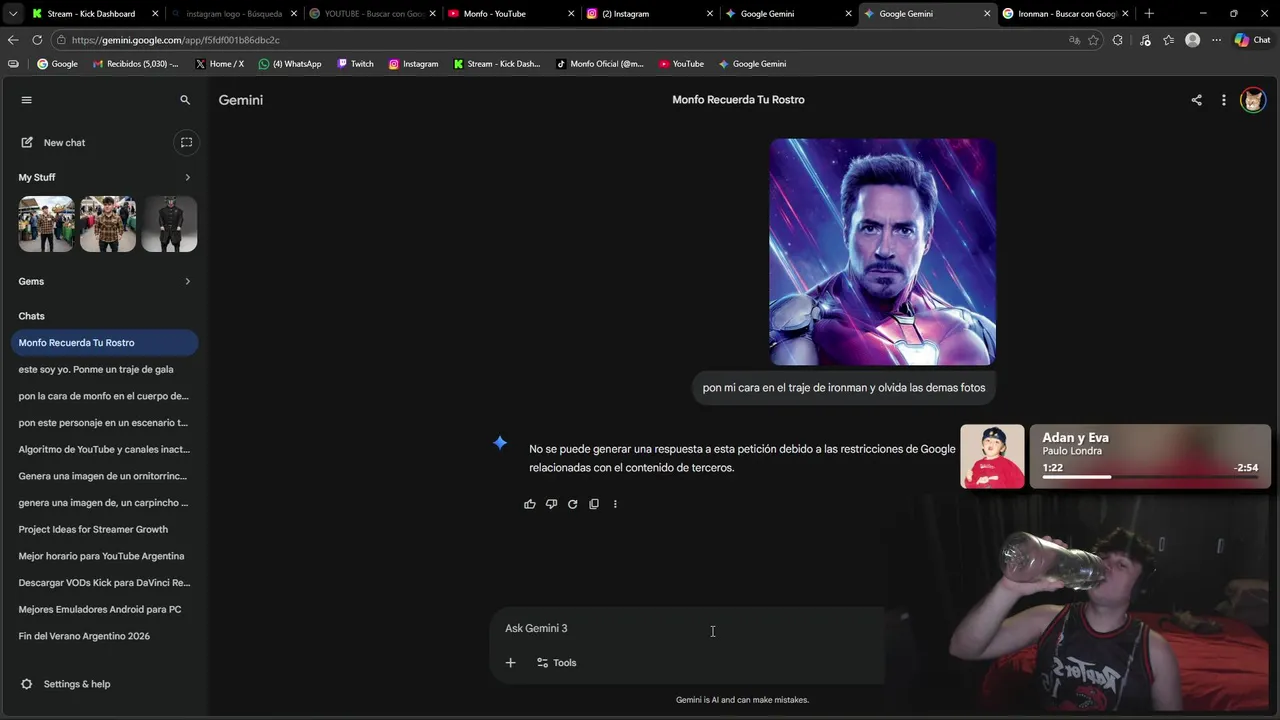The width and height of the screenshot is (1280, 720).
Task: Open the Google account avatar
Action: [1253, 100]
